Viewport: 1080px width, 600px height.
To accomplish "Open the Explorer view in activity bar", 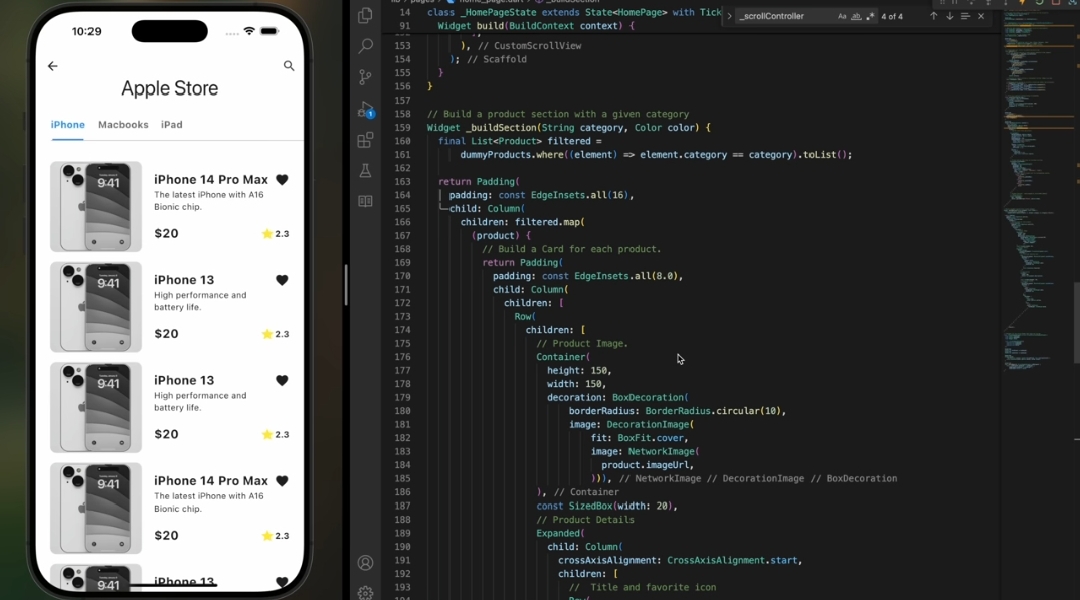I will pyautogui.click(x=365, y=15).
